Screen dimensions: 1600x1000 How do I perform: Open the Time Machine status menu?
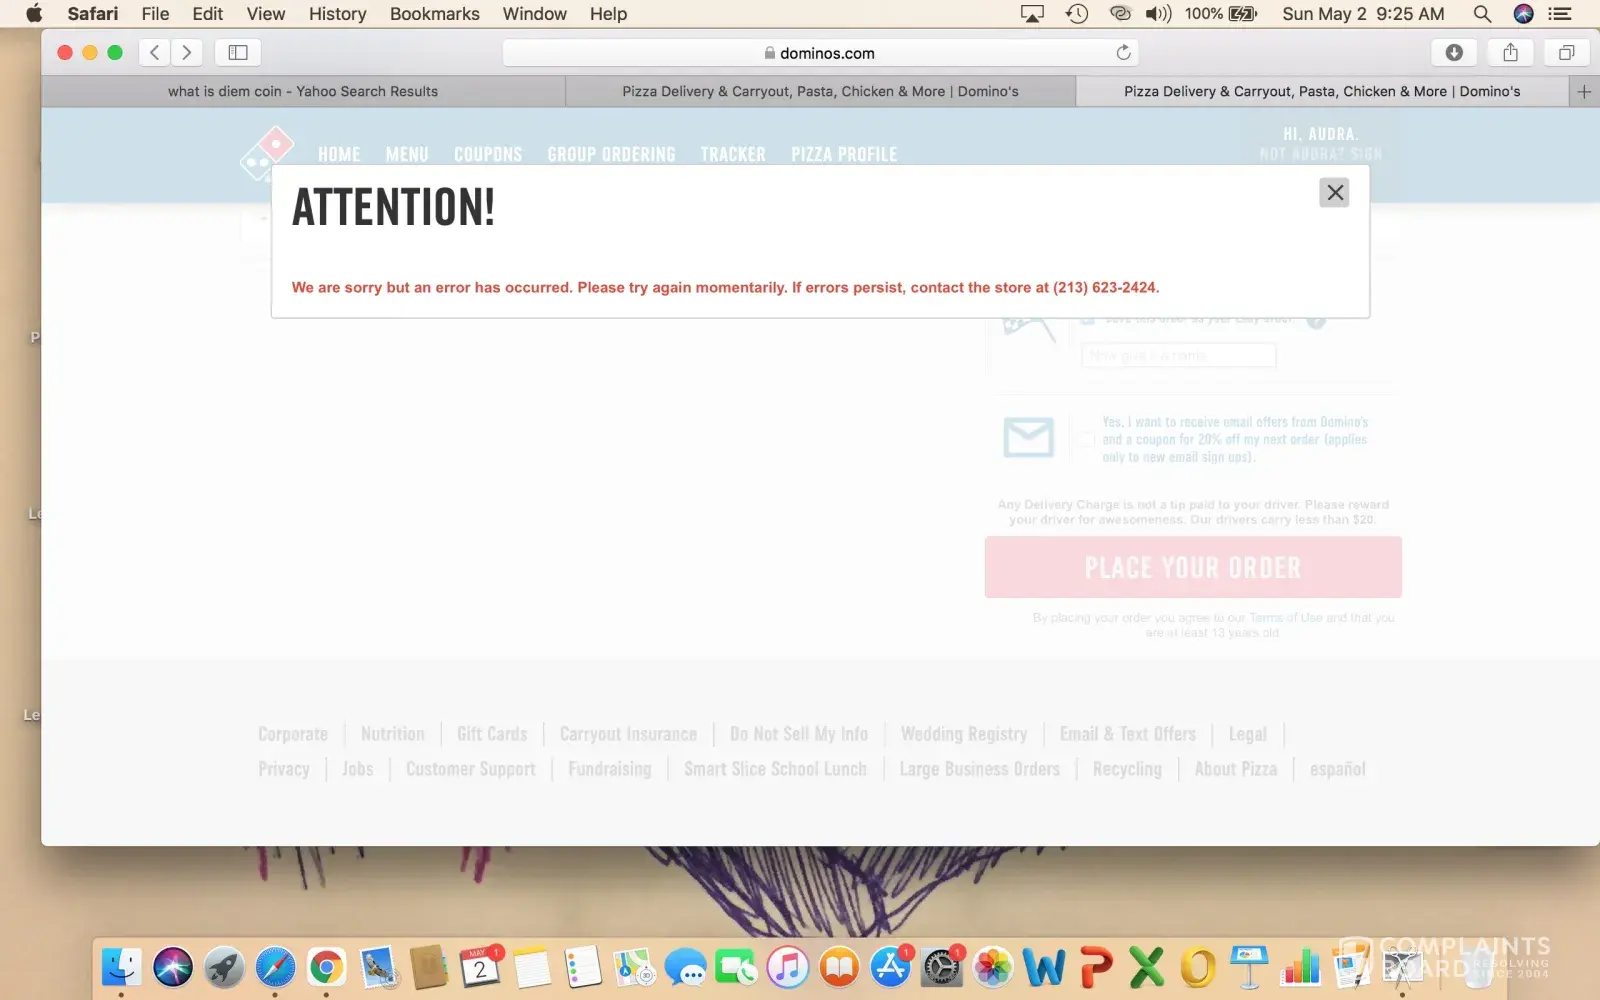coord(1077,14)
